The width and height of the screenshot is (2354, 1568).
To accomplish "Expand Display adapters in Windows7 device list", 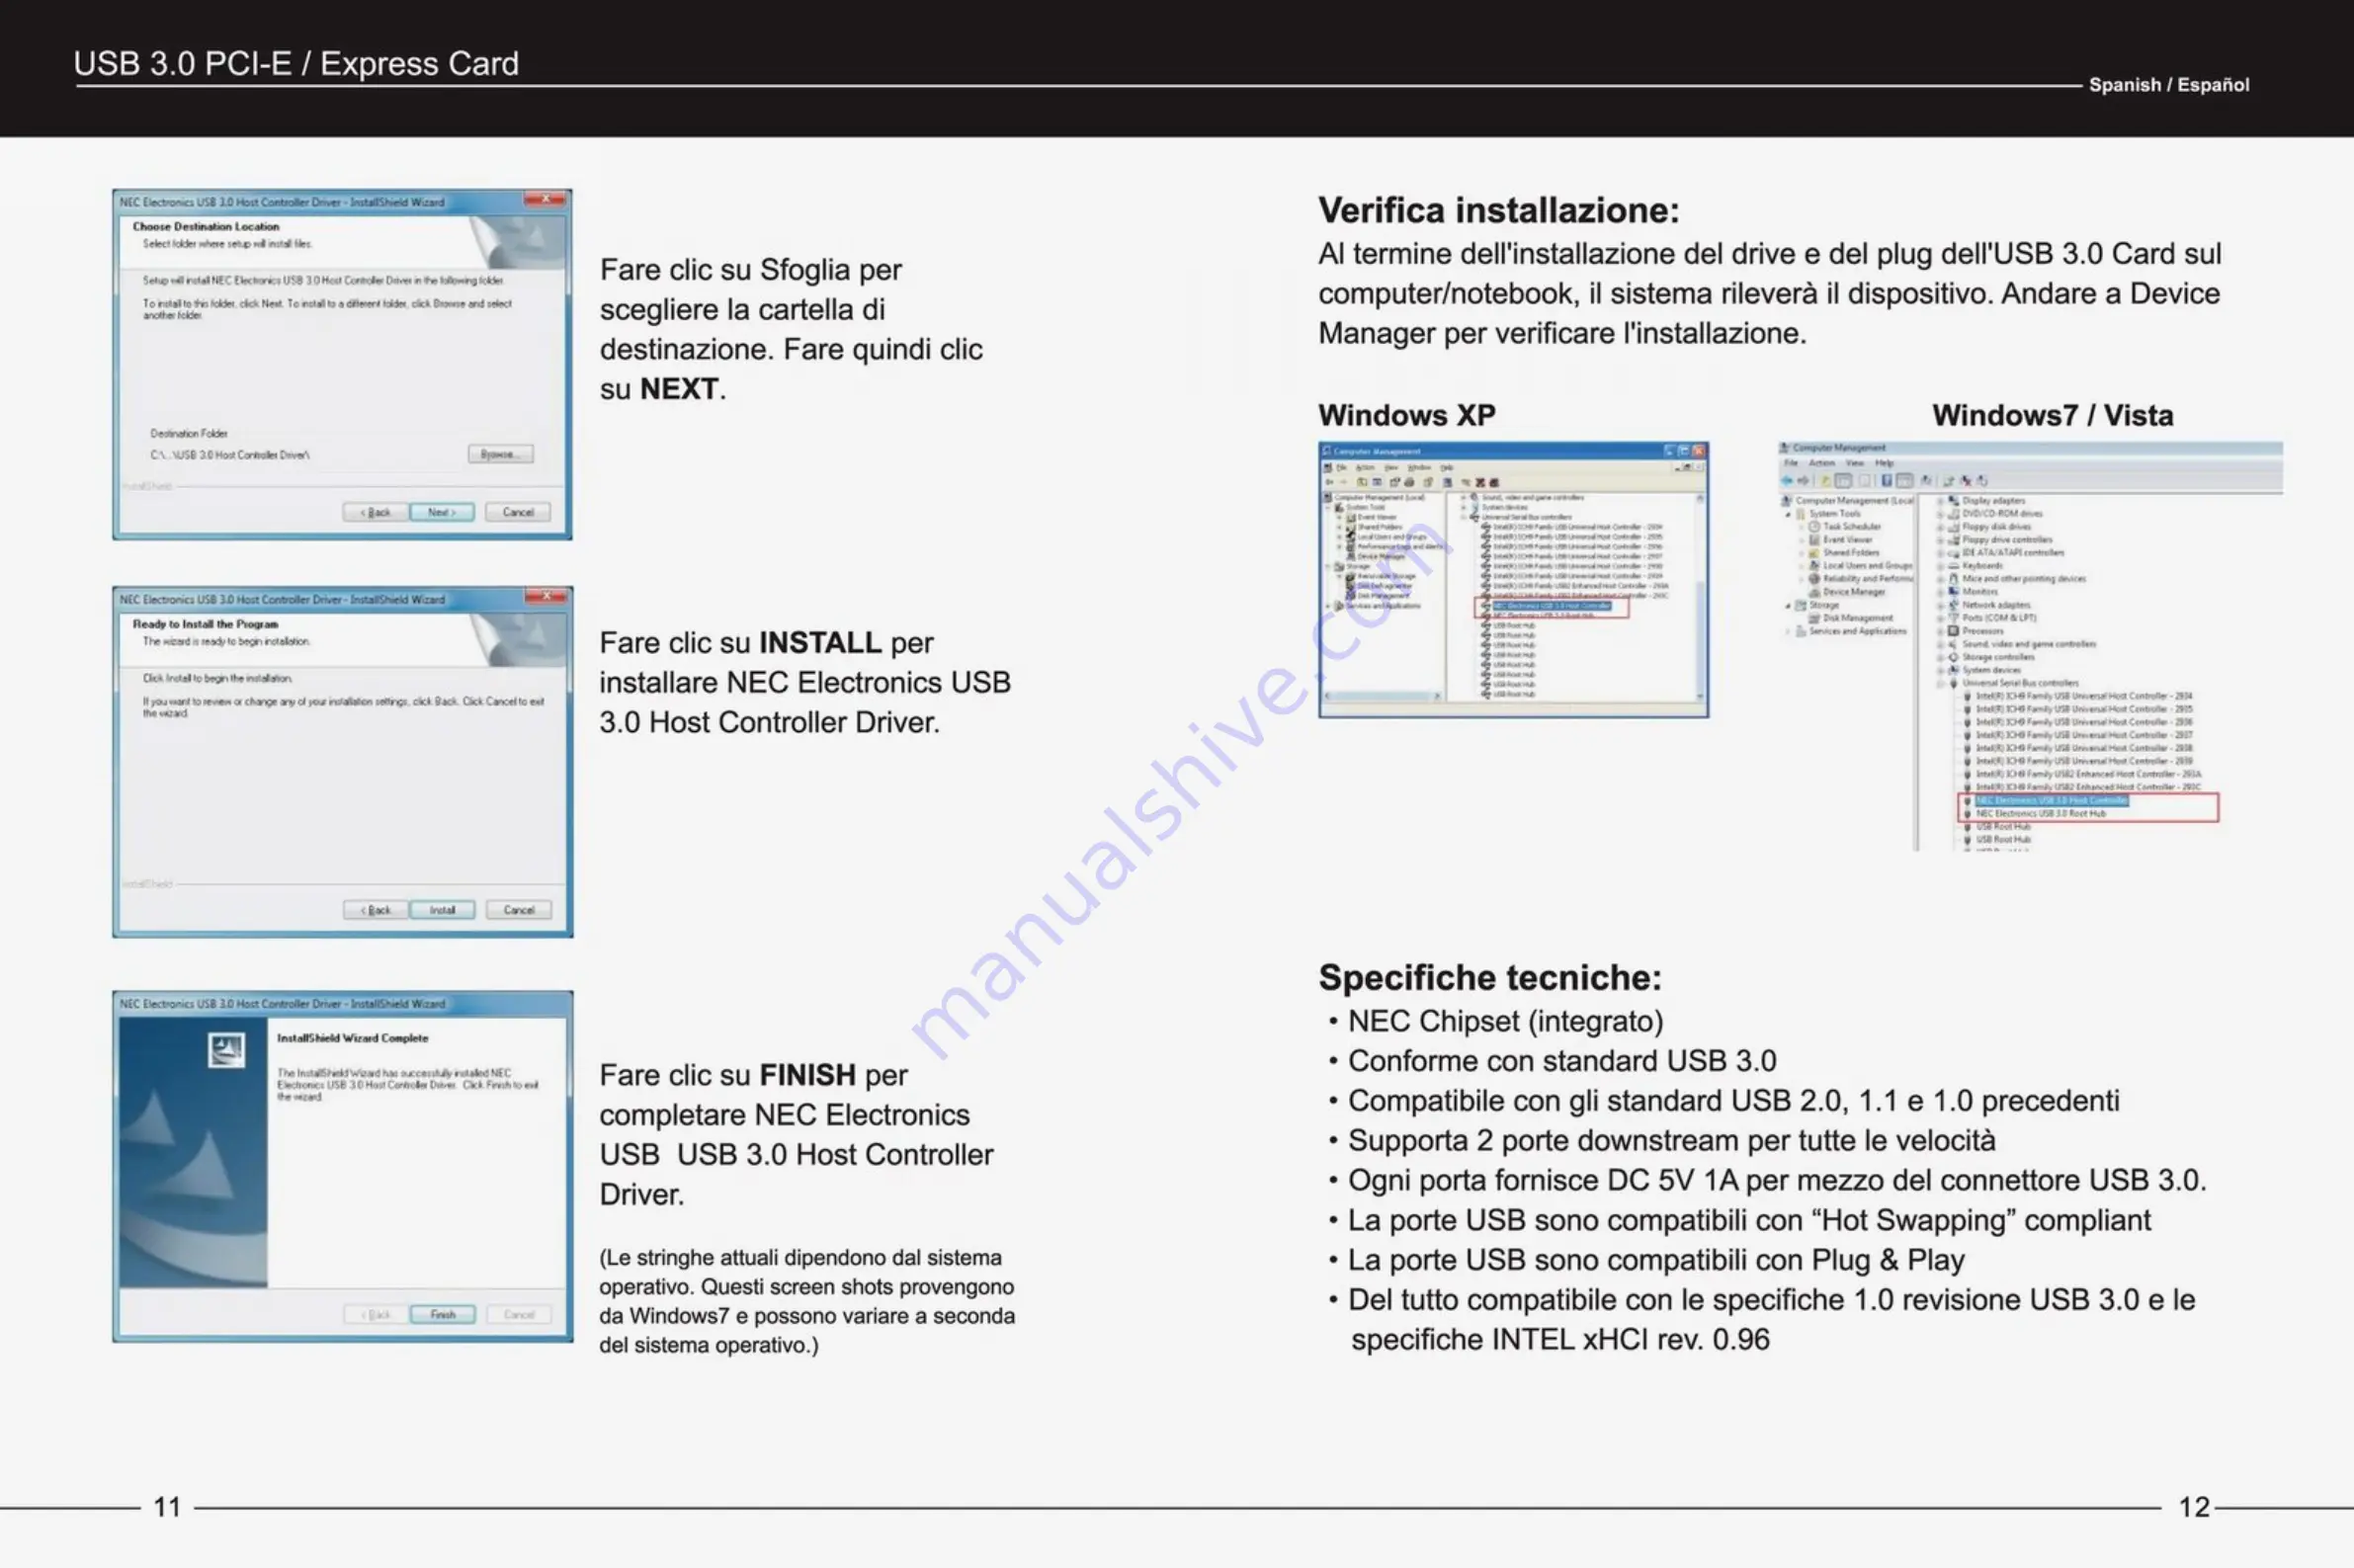I will pyautogui.click(x=1940, y=501).
